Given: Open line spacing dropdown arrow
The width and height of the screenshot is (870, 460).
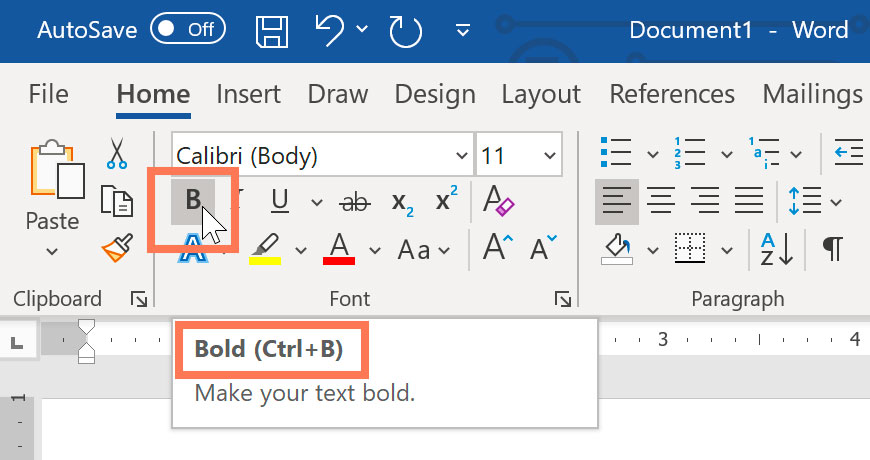Looking at the screenshot, I should pyautogui.click(x=836, y=202).
